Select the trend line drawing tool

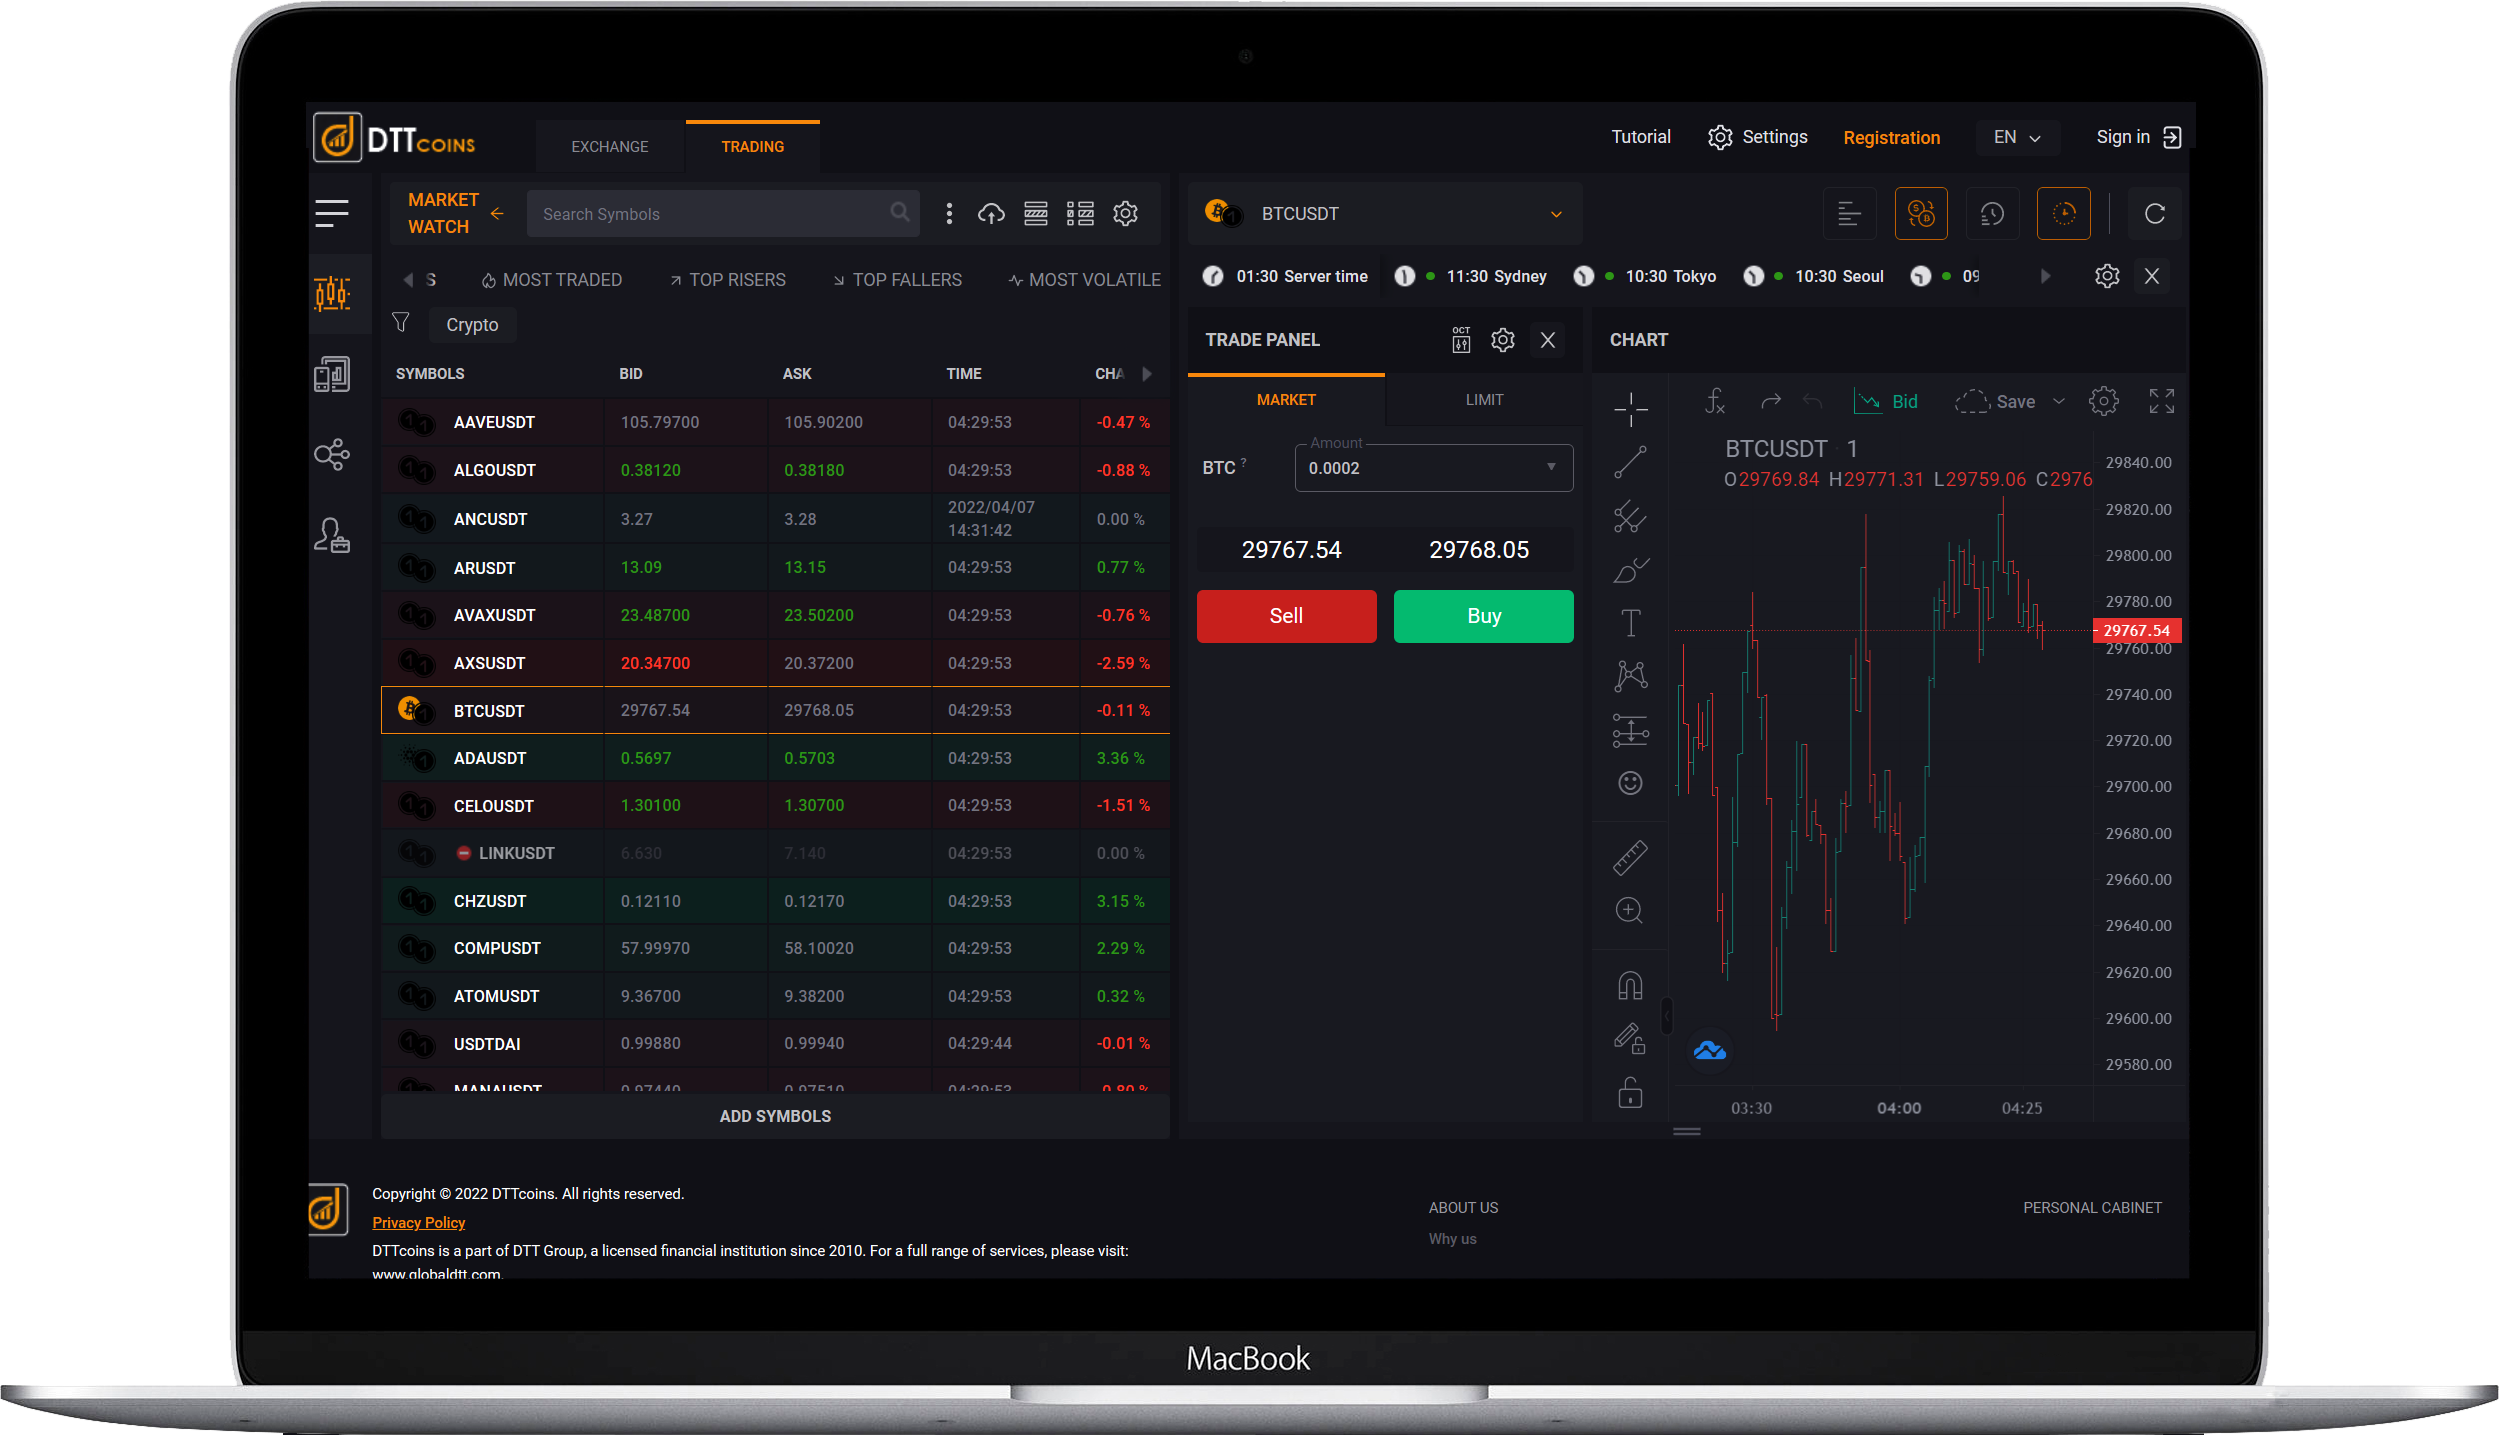(x=1631, y=462)
